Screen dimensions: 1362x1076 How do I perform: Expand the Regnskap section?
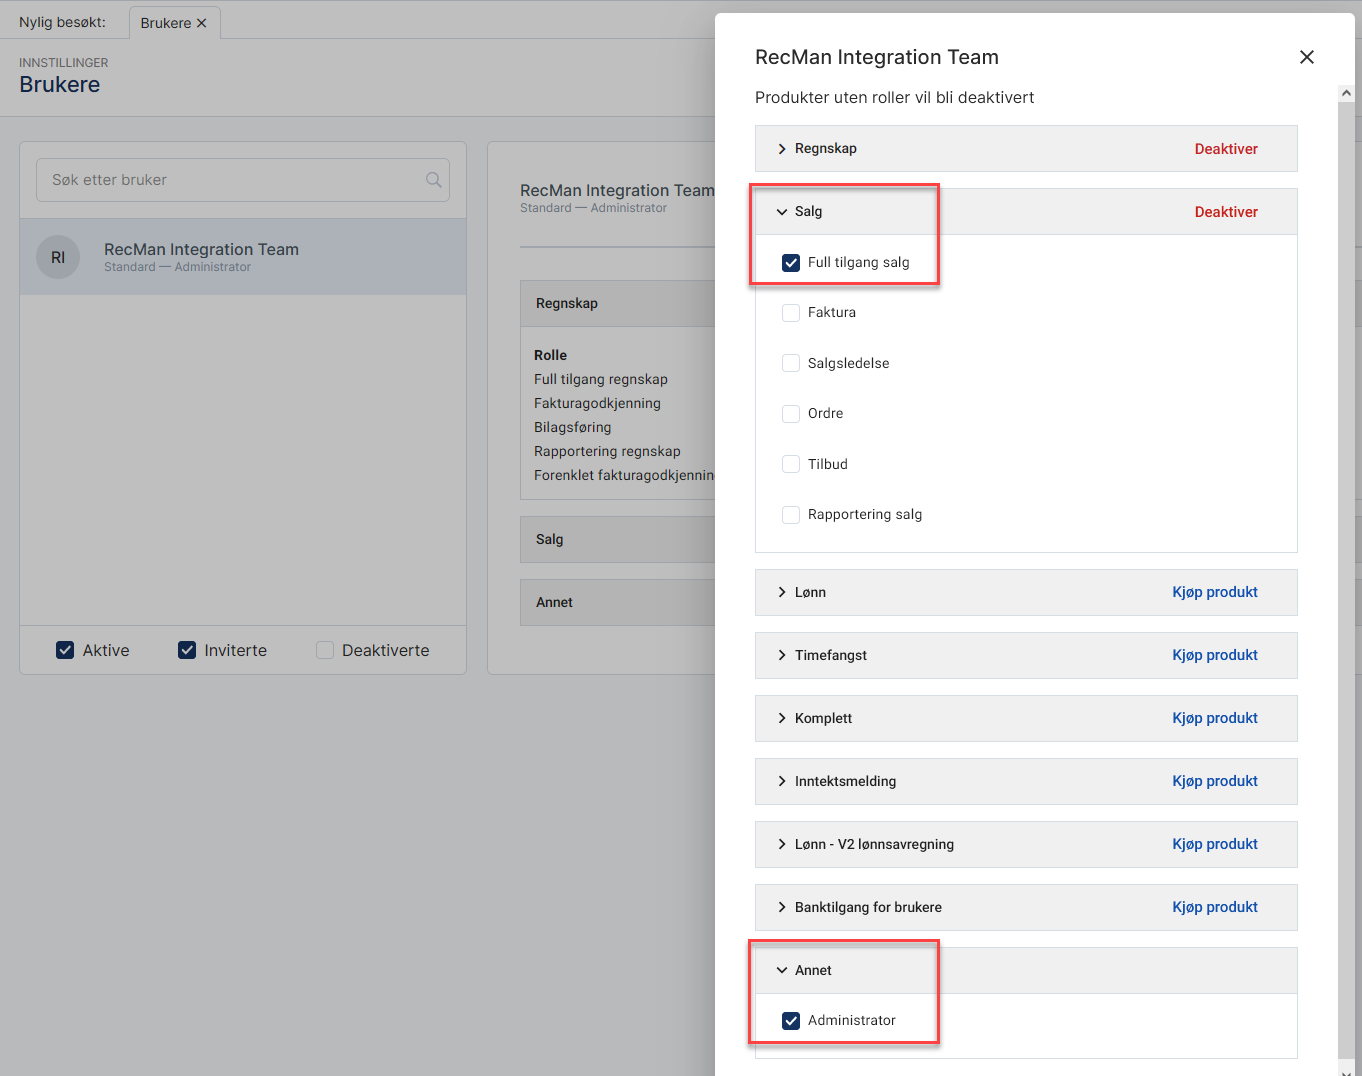(x=782, y=149)
